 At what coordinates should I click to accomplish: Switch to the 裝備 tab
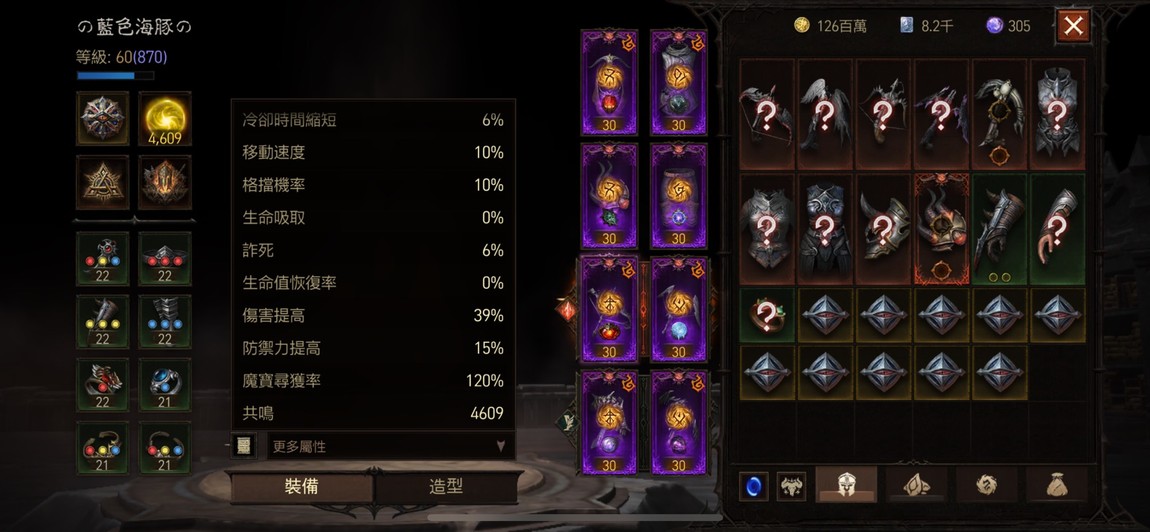[x=301, y=487]
